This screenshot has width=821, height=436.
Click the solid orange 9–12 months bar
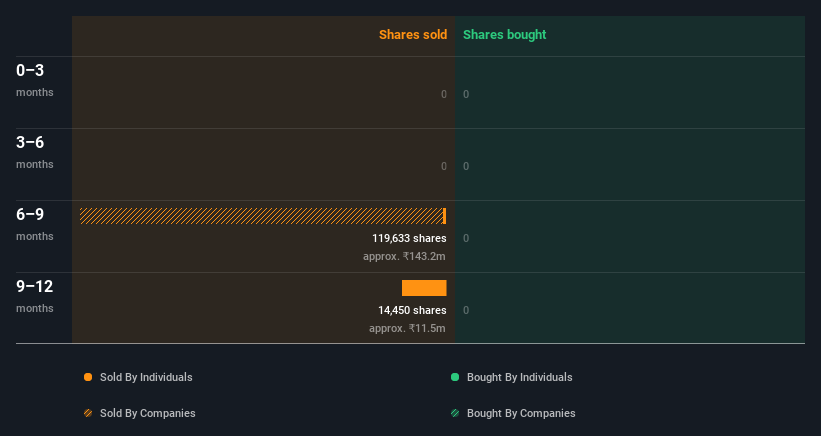[424, 288]
